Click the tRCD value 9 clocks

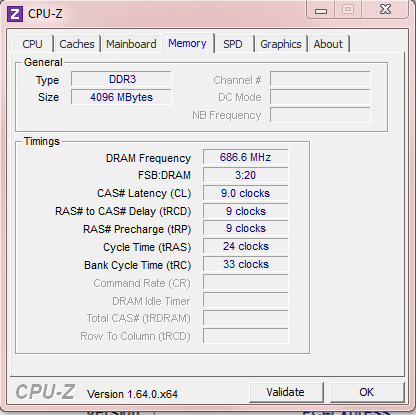click(245, 211)
